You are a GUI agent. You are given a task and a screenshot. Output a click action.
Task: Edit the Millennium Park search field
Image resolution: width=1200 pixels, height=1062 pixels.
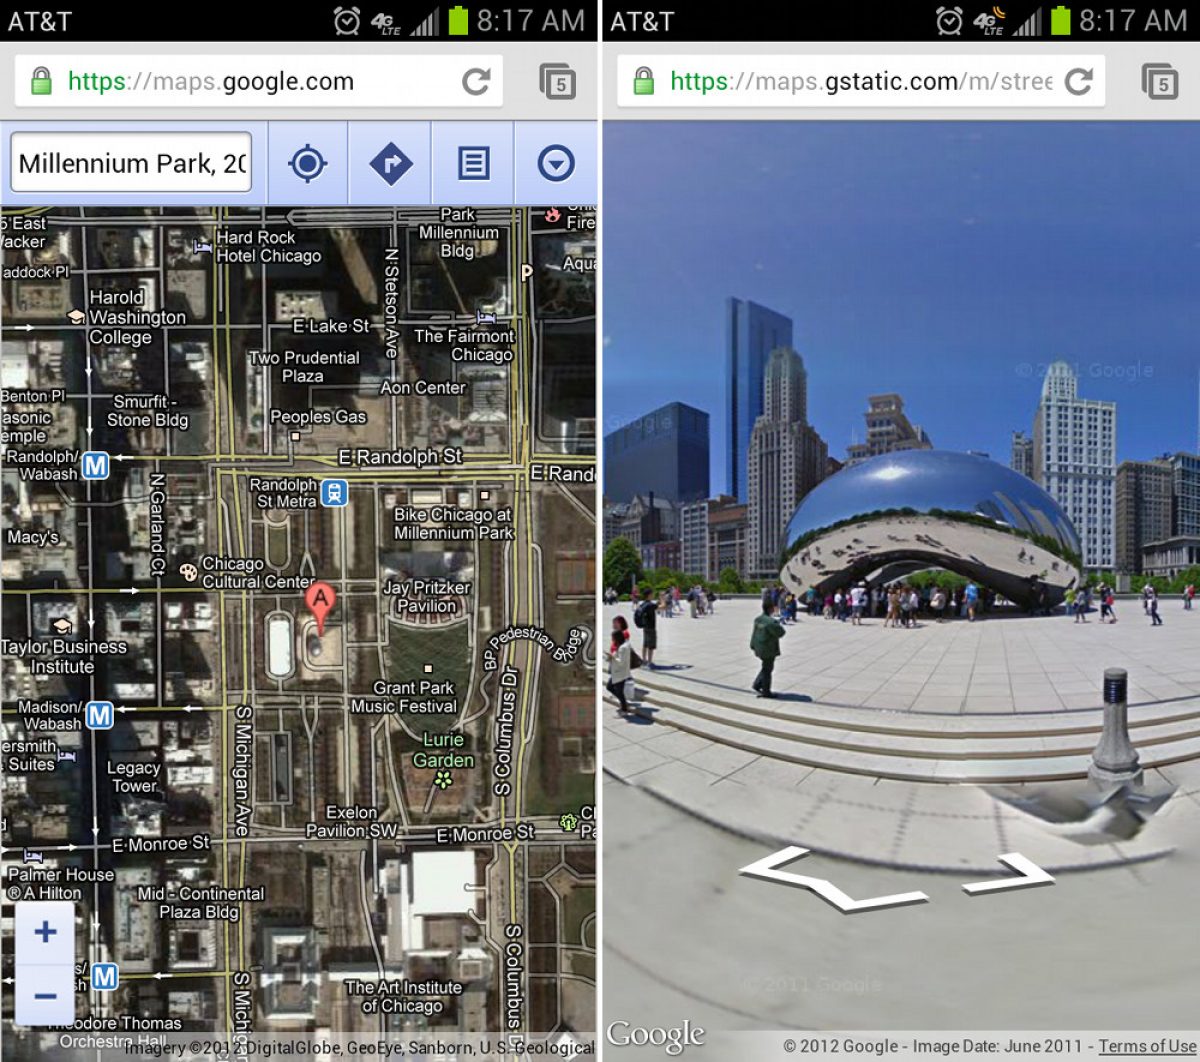point(131,163)
